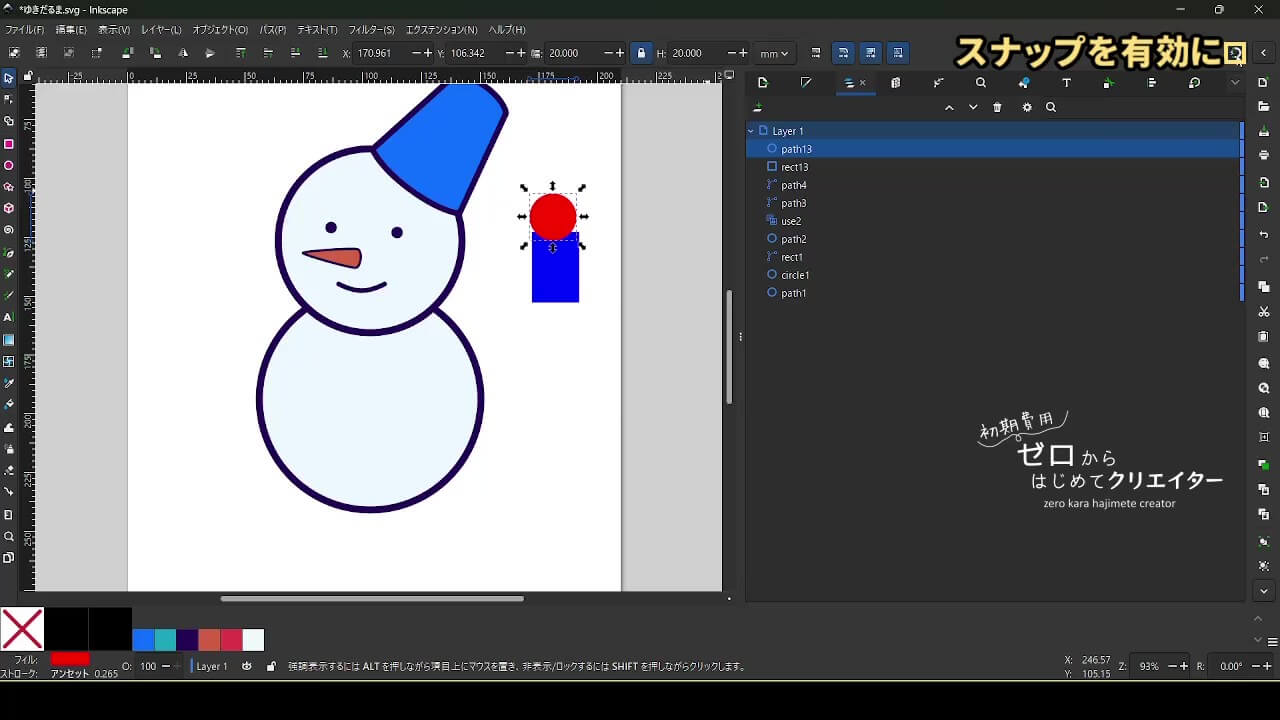Select the Rectangle tool in toolbox
This screenshot has height=720, width=1280.
pos(9,144)
